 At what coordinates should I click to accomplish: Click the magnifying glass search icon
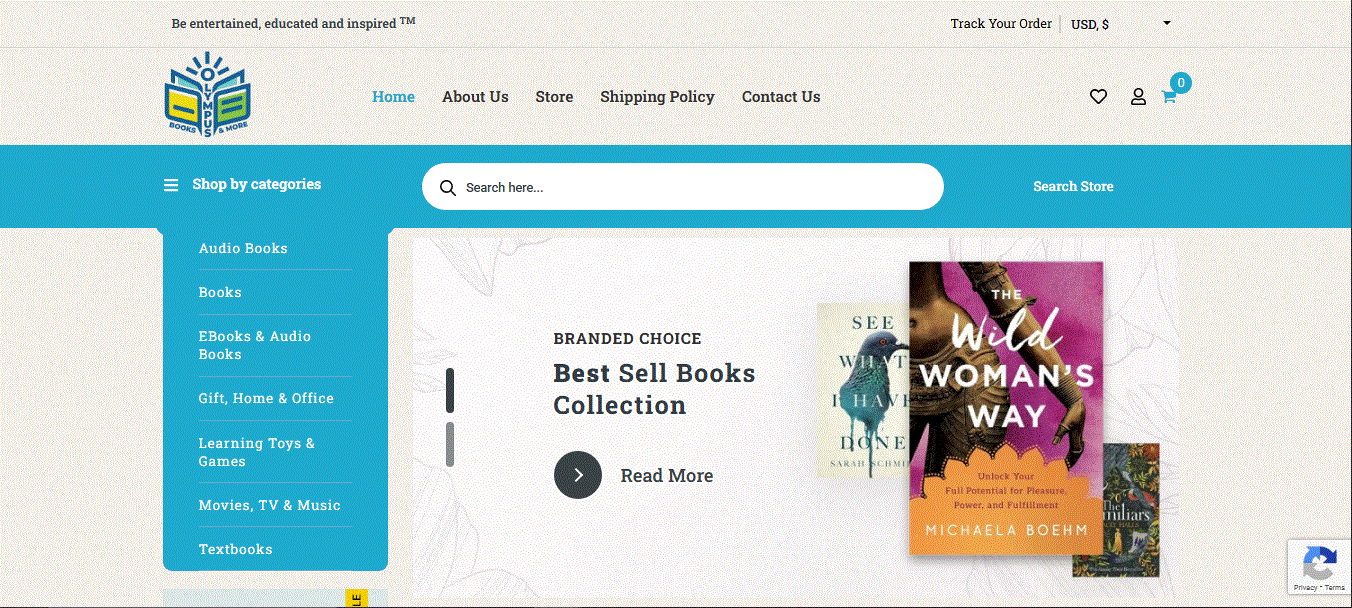pyautogui.click(x=448, y=188)
